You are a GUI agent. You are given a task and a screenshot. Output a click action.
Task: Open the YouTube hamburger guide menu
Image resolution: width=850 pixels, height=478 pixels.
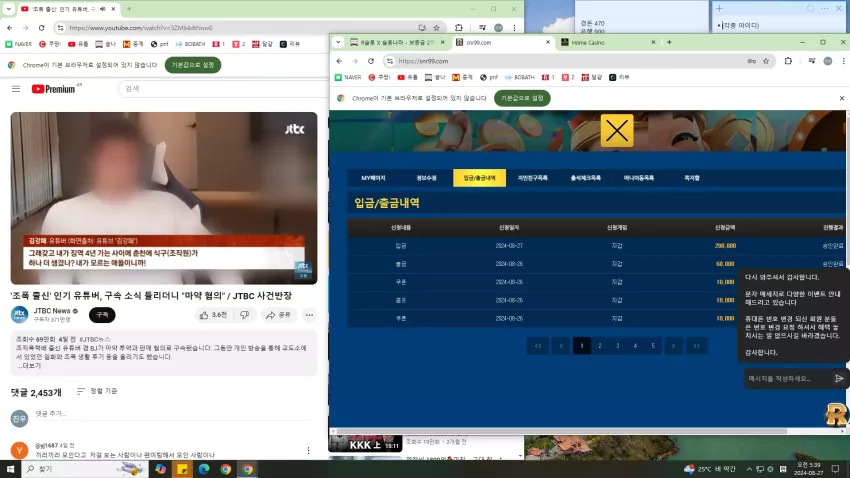16,89
